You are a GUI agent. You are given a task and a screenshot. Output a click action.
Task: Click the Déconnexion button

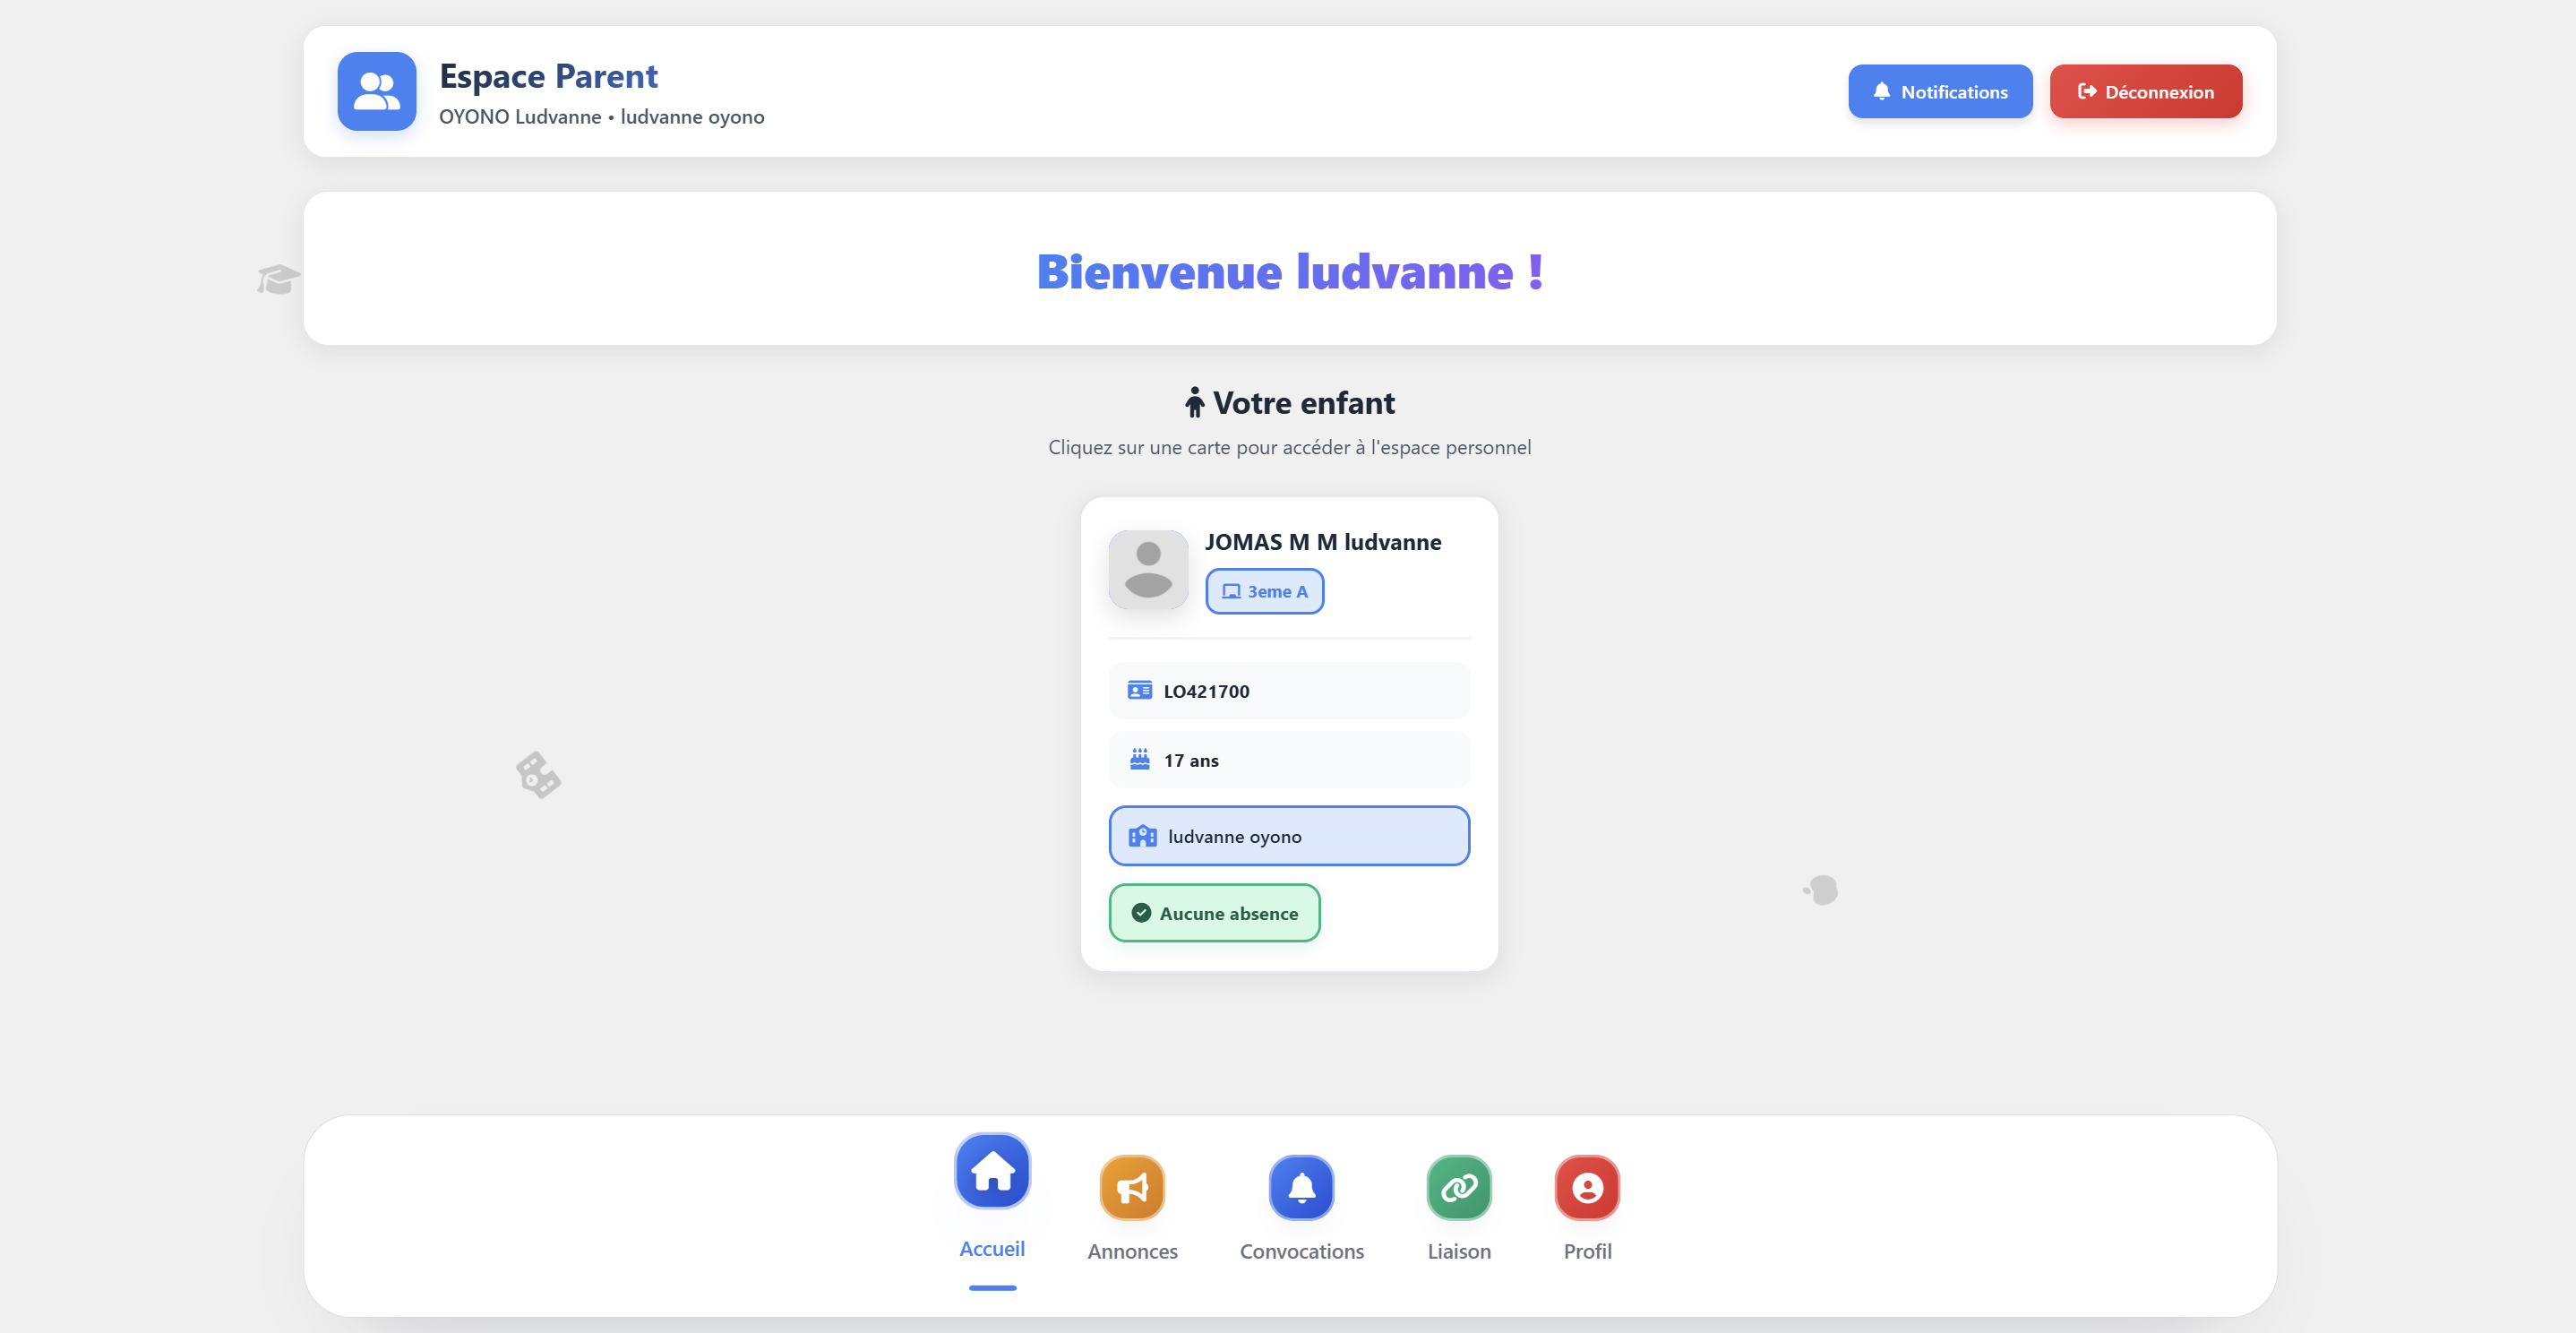[x=2146, y=91]
